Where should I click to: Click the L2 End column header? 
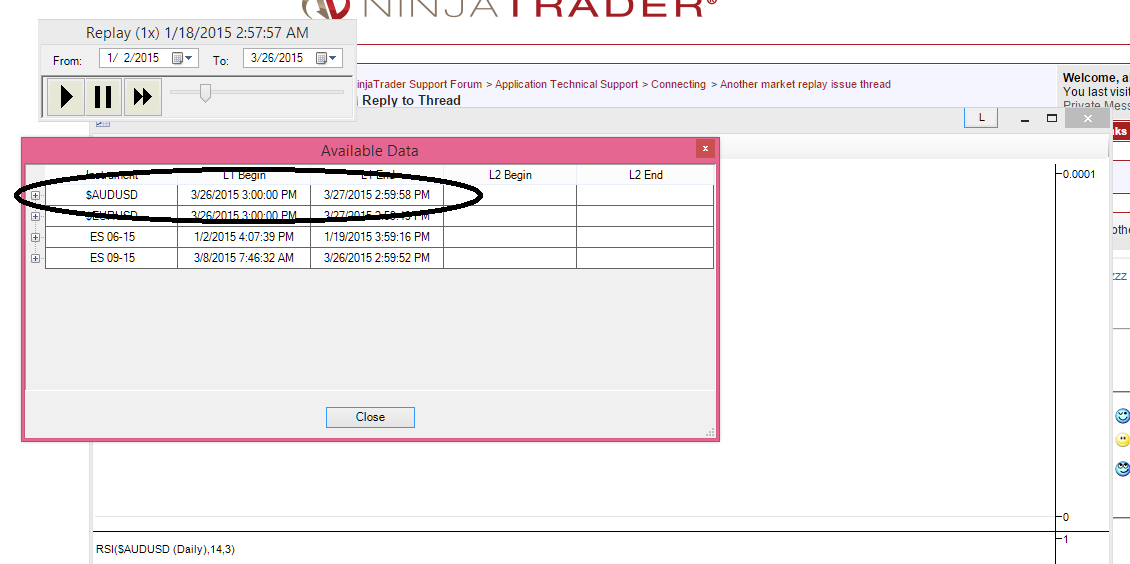pos(645,175)
